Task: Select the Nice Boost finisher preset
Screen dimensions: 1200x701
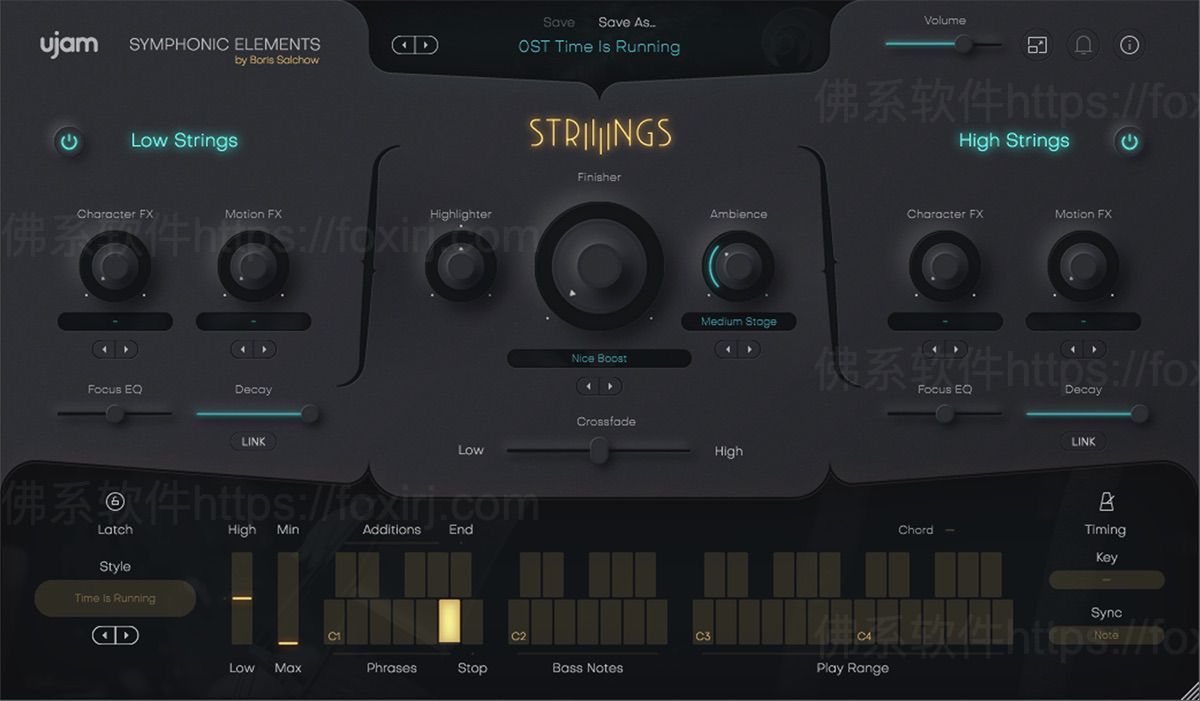Action: [599, 358]
